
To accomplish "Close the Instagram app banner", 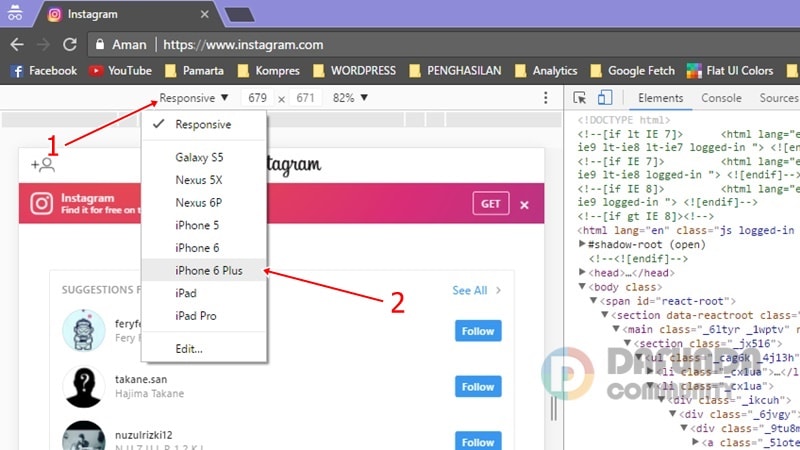I will (x=524, y=204).
